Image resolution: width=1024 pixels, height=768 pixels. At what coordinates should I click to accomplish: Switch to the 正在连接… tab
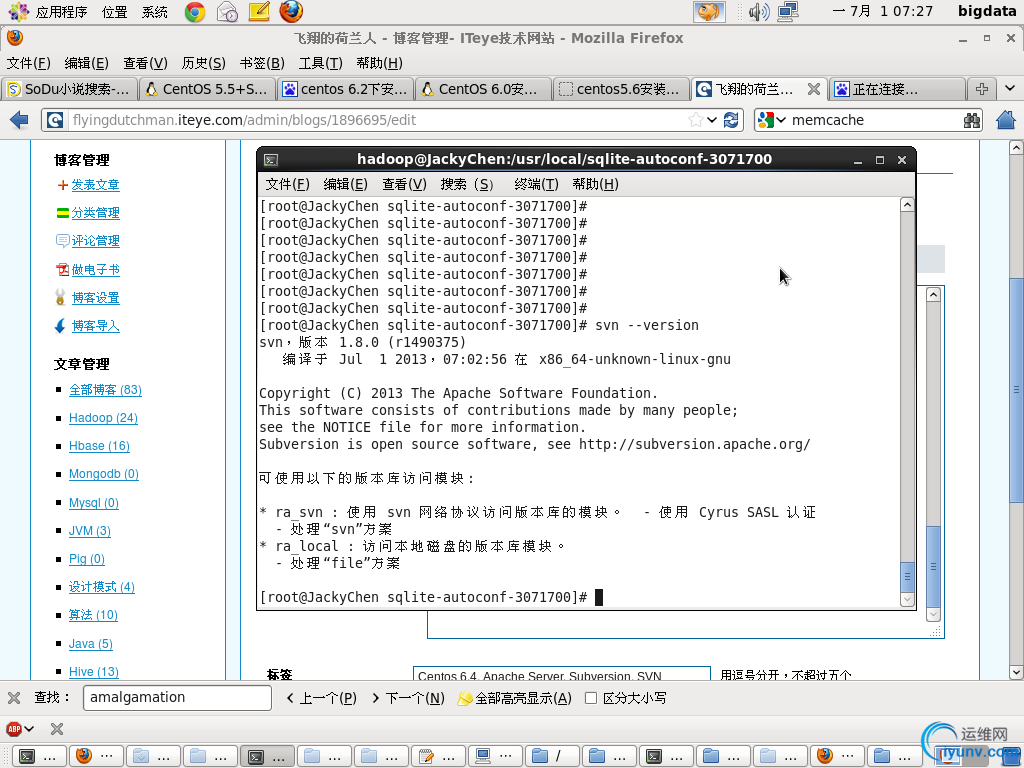pyautogui.click(x=898, y=89)
